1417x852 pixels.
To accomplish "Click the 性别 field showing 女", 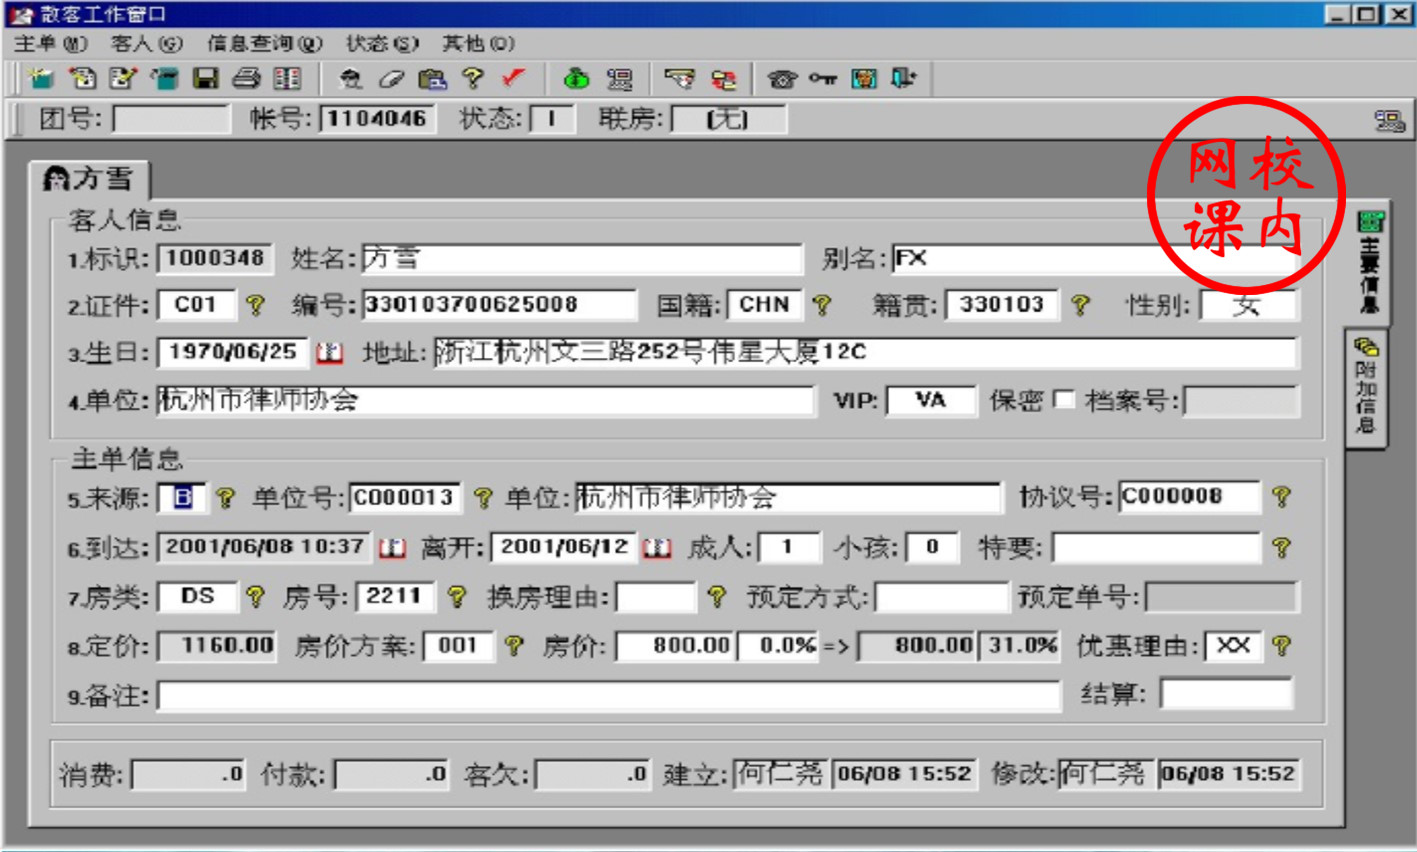I will [x=1248, y=305].
